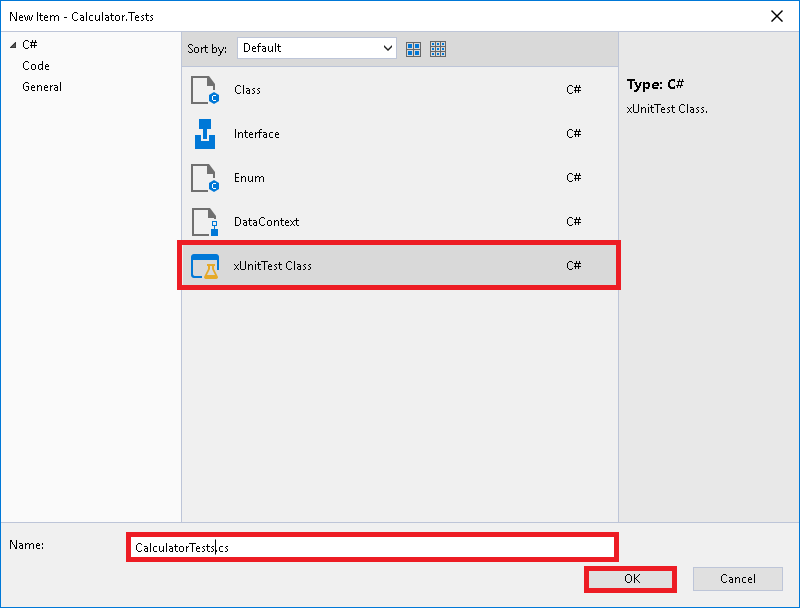
Task: Select the Class item label
Action: [247, 90]
